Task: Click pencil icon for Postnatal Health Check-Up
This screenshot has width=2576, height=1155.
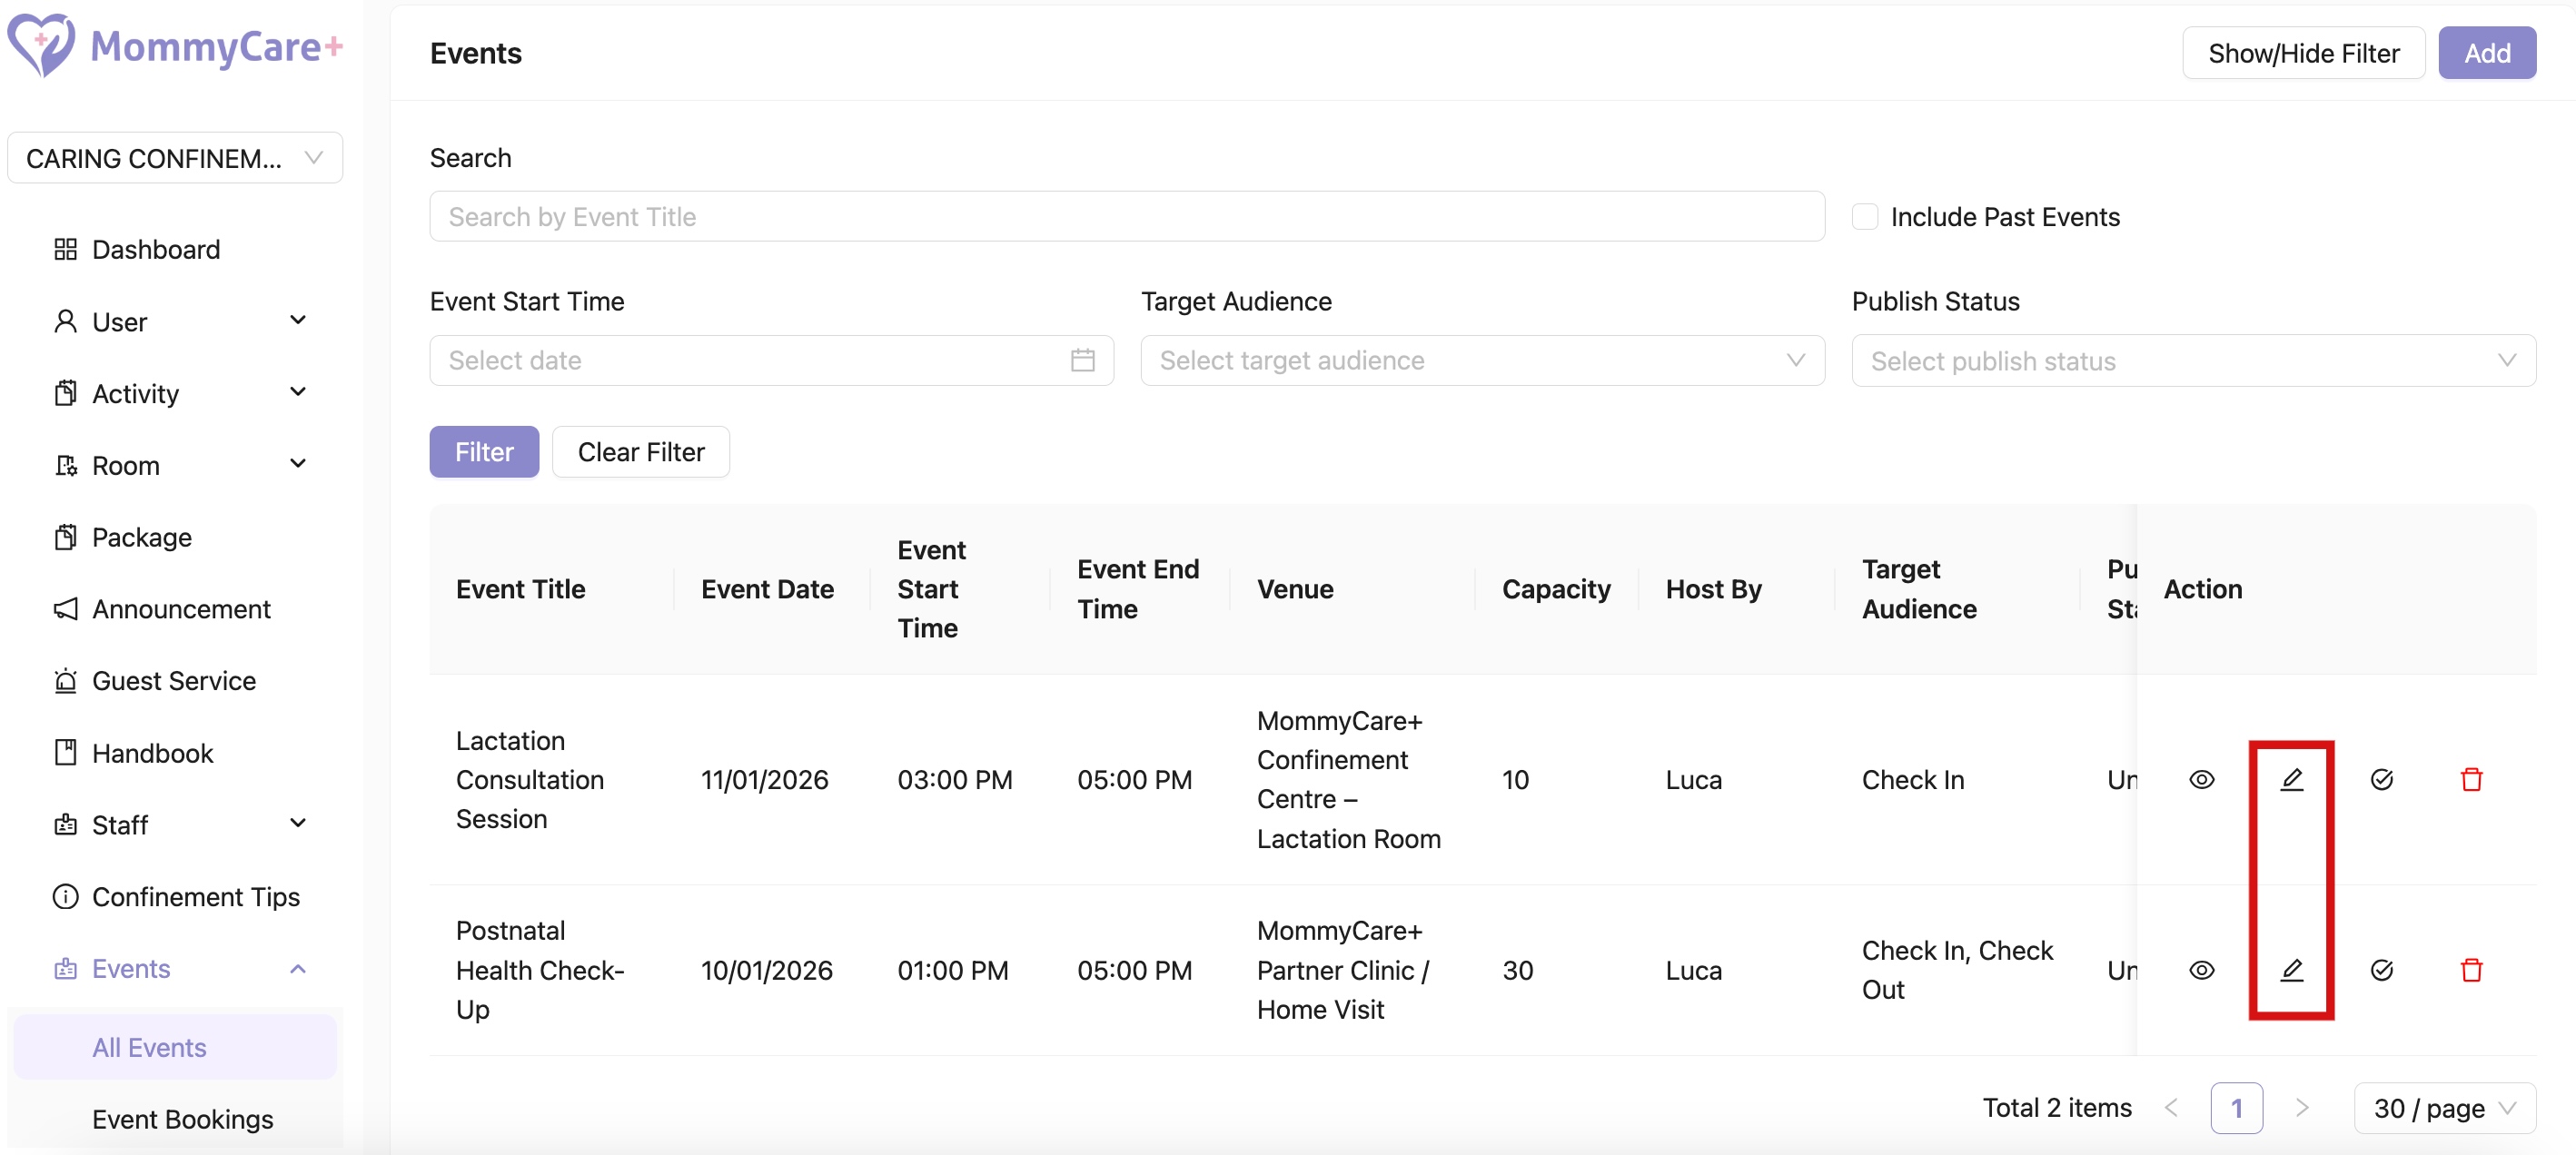Action: pyautogui.click(x=2291, y=969)
